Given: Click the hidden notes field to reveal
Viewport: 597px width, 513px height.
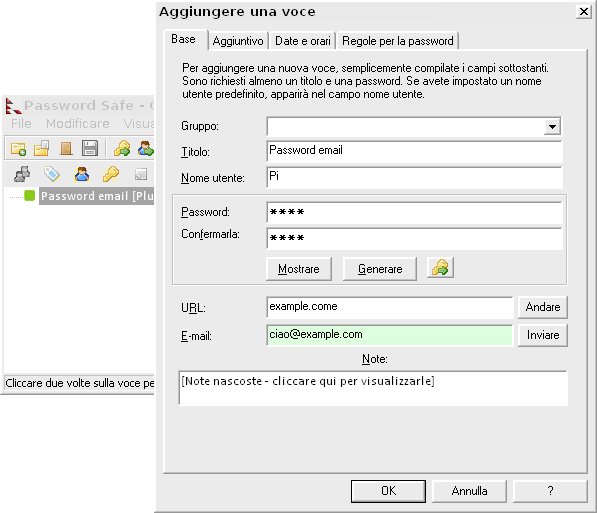Looking at the screenshot, I should click(x=373, y=388).
